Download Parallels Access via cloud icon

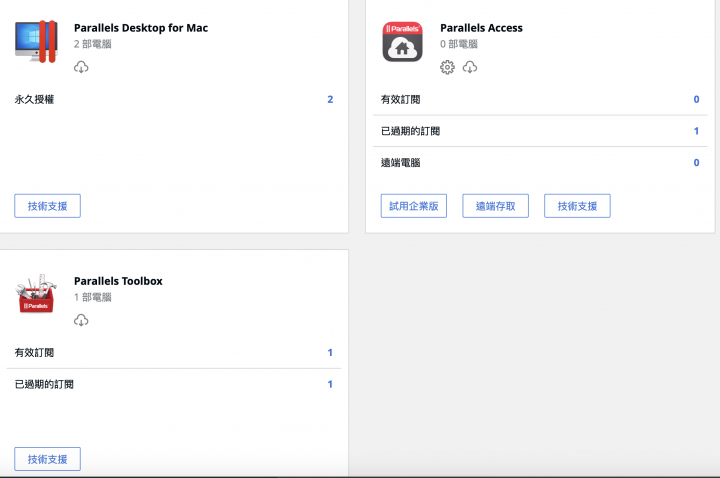tap(470, 67)
